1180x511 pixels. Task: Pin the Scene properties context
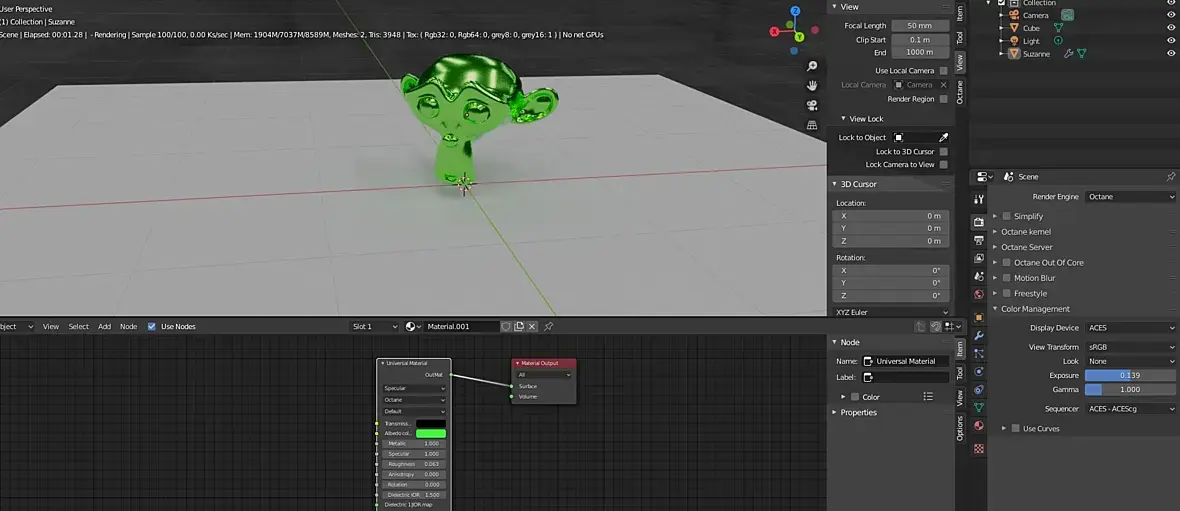pos(1171,177)
